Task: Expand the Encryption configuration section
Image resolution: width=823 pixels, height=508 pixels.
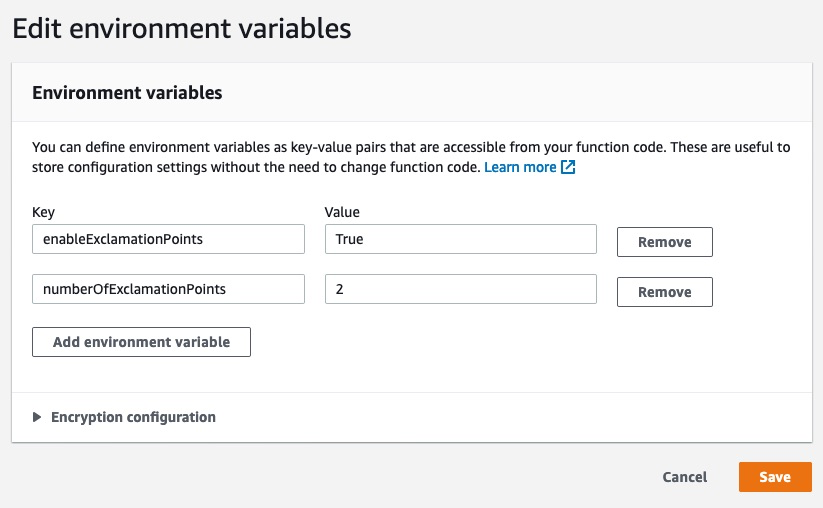Action: pyautogui.click(x=124, y=417)
